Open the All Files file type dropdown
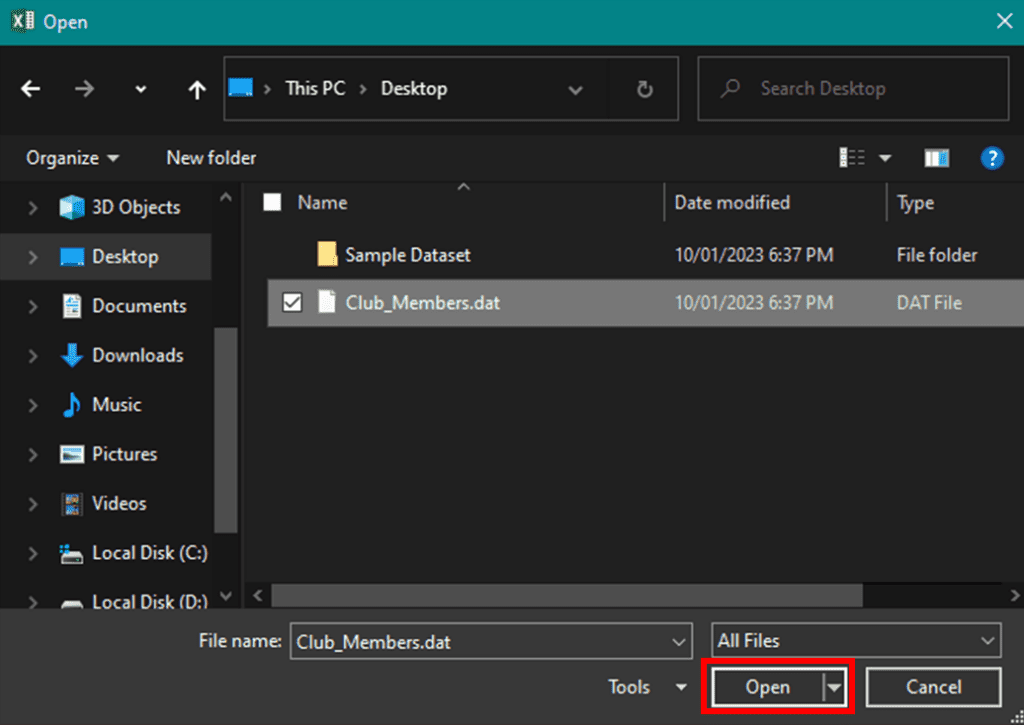 coord(856,640)
